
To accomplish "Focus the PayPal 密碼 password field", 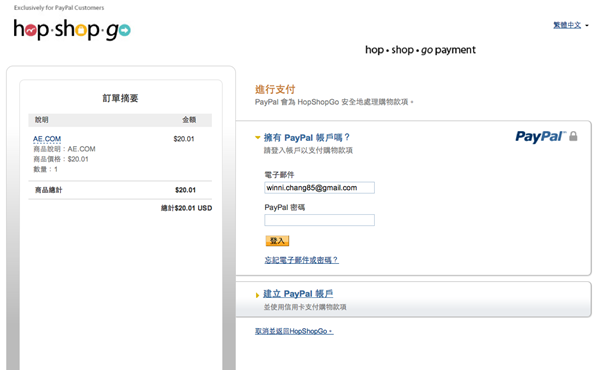I will pyautogui.click(x=320, y=220).
